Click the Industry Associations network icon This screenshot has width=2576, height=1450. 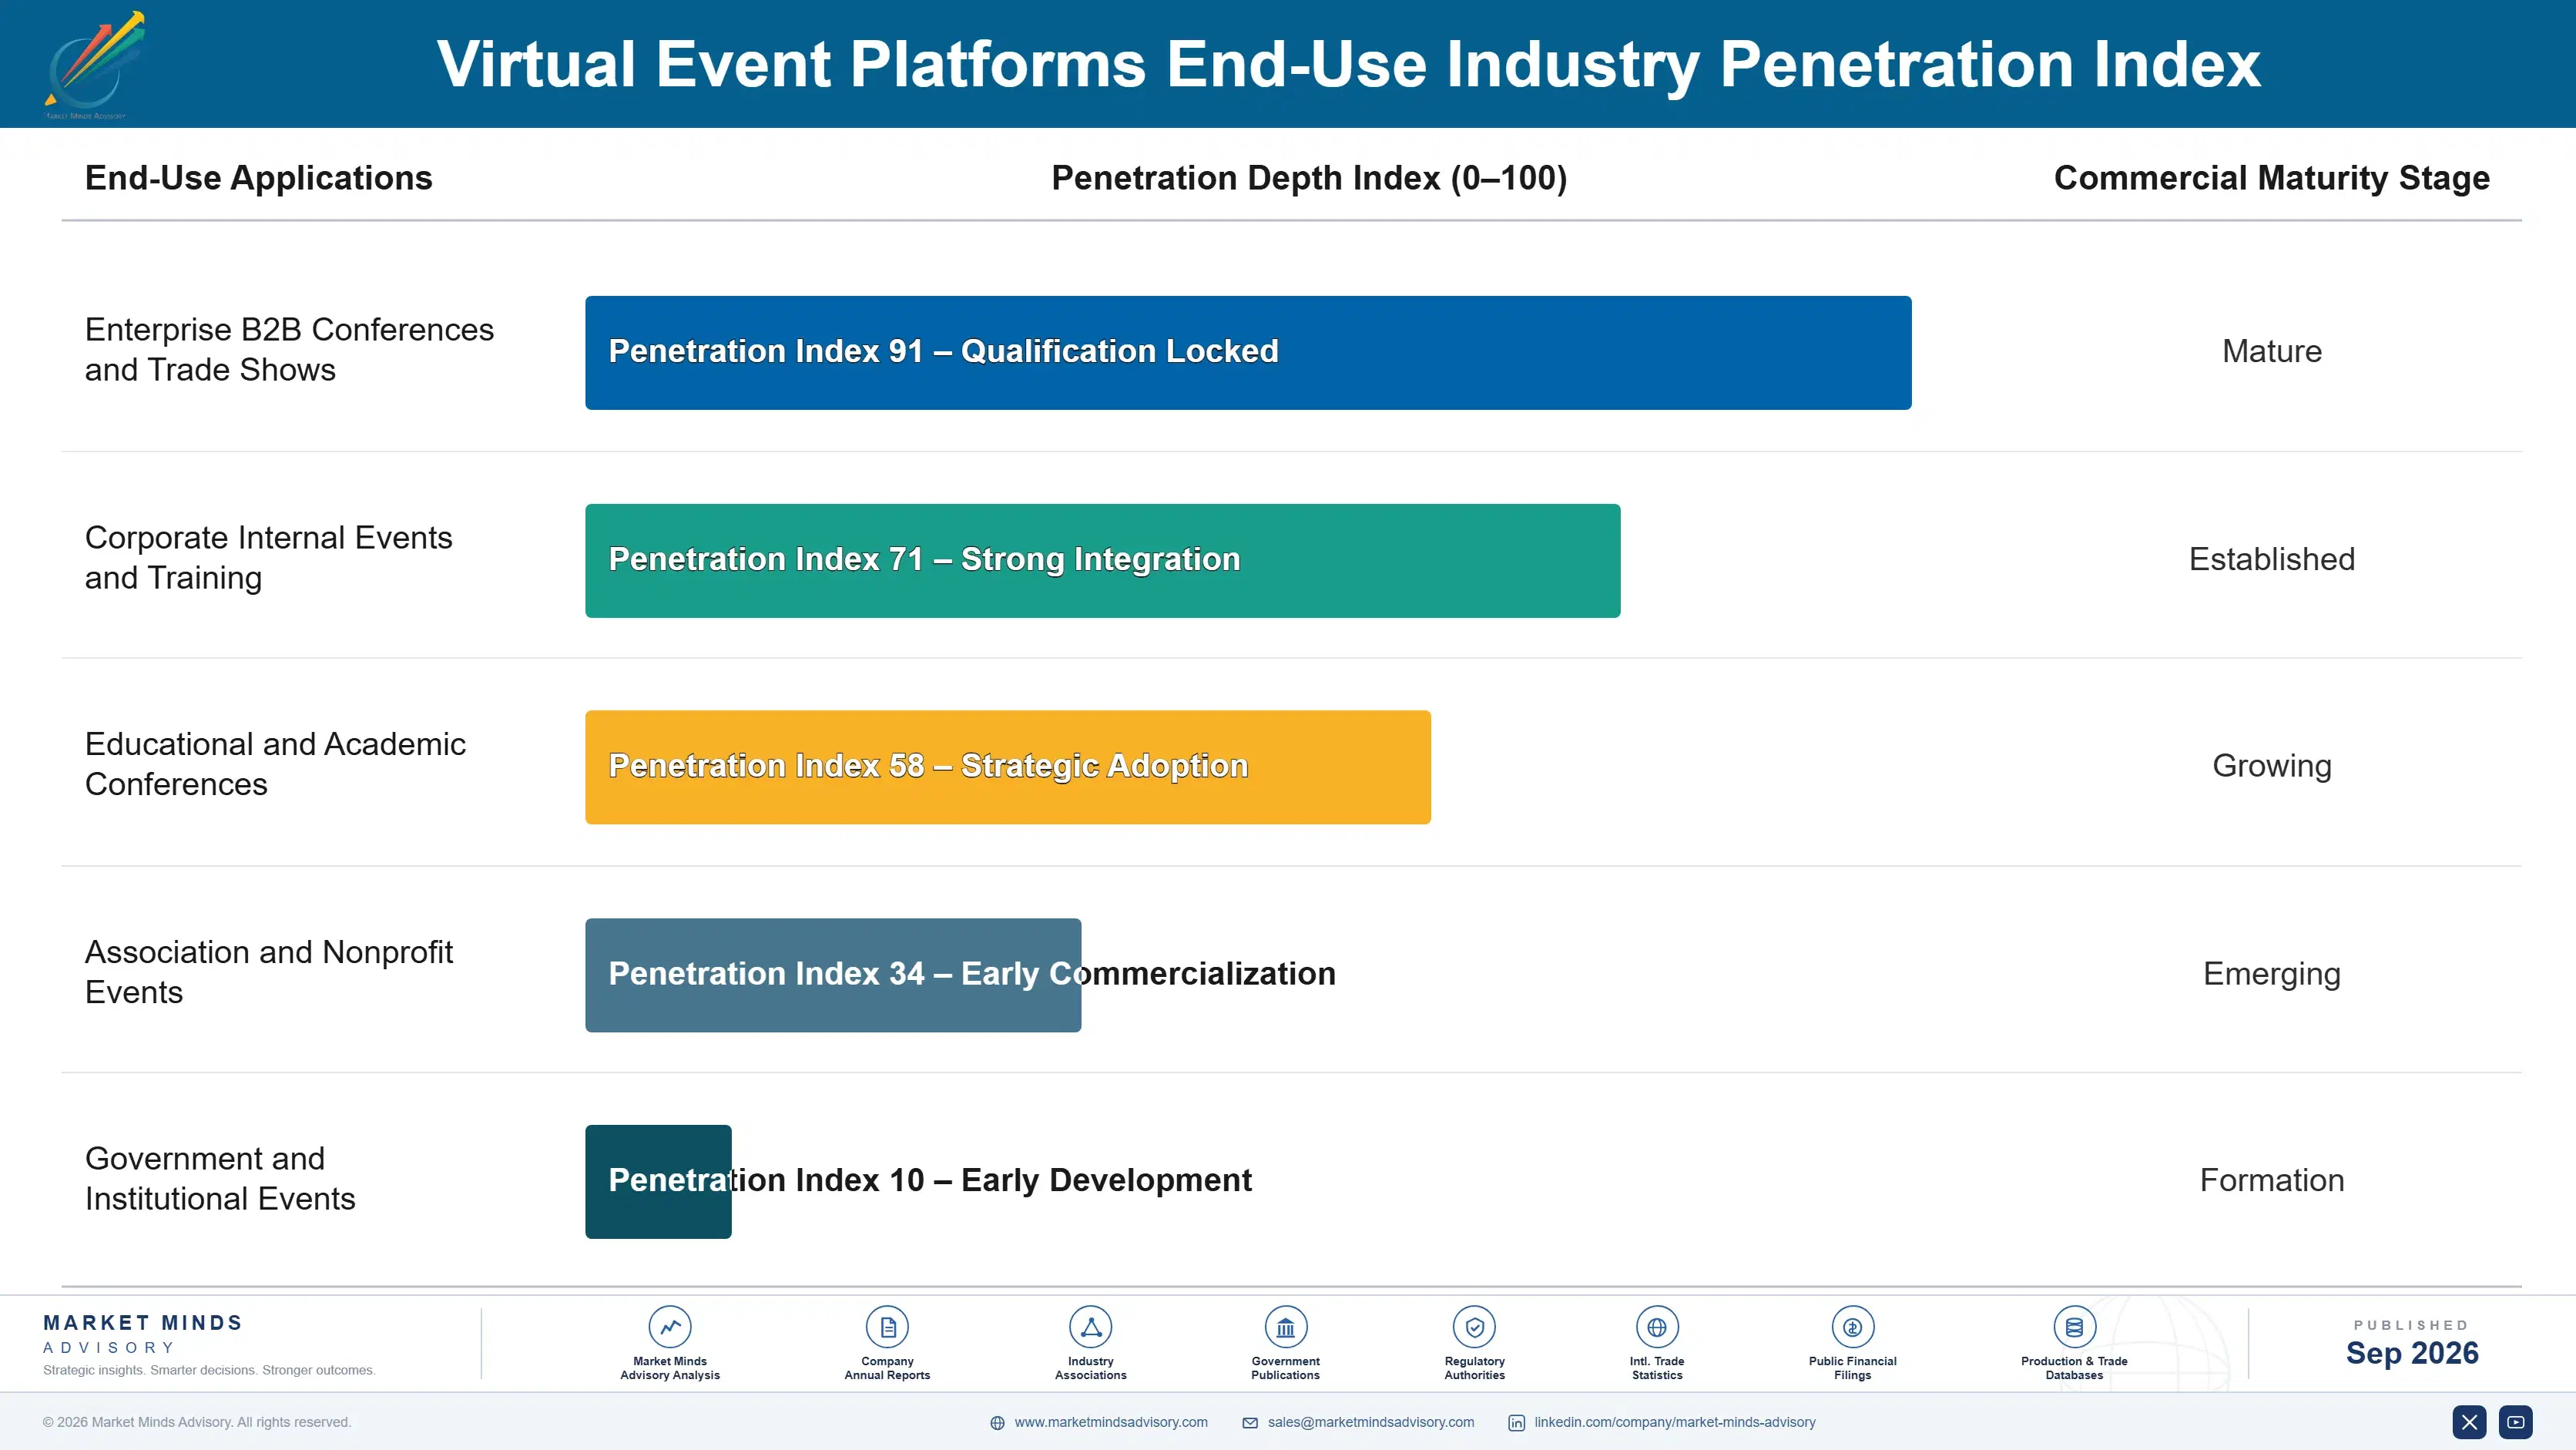1090,1327
